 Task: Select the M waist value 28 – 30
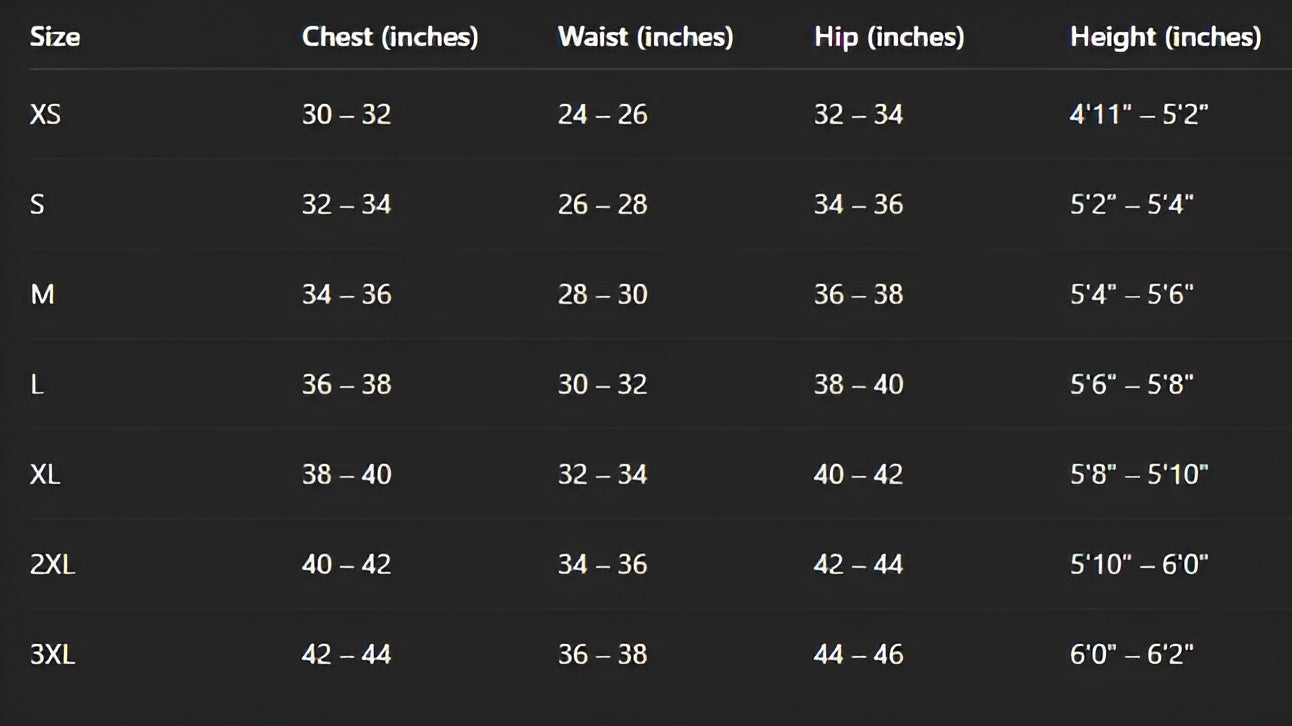click(x=602, y=295)
